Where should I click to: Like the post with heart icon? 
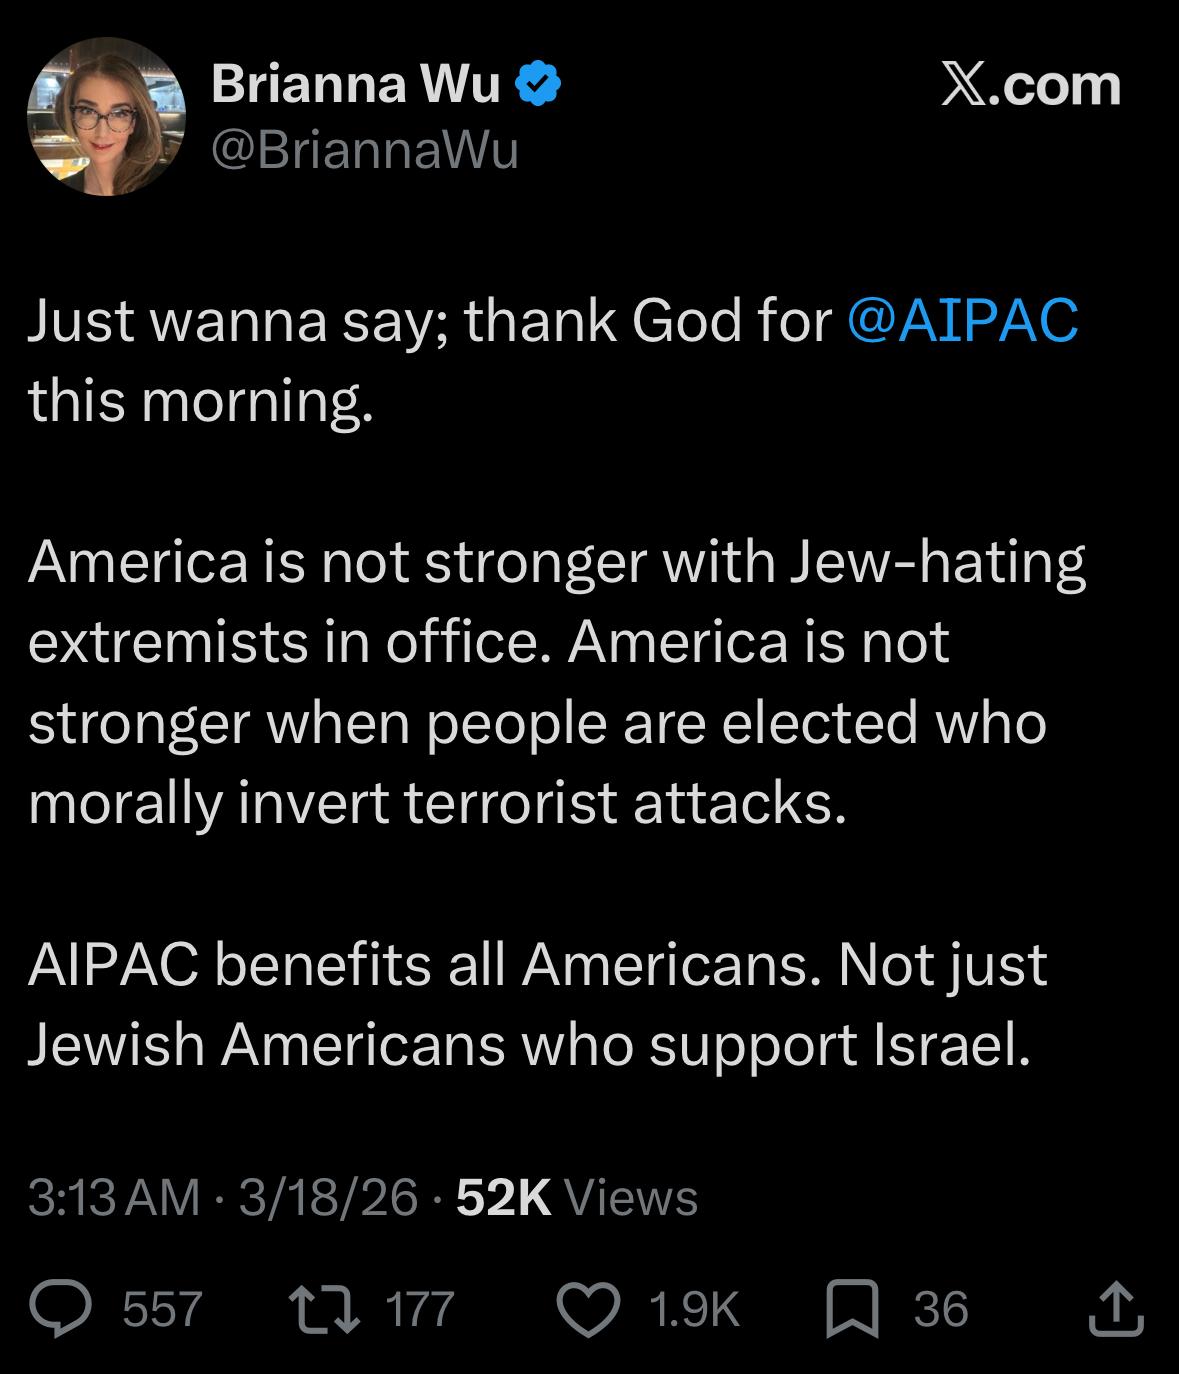coord(589,1310)
